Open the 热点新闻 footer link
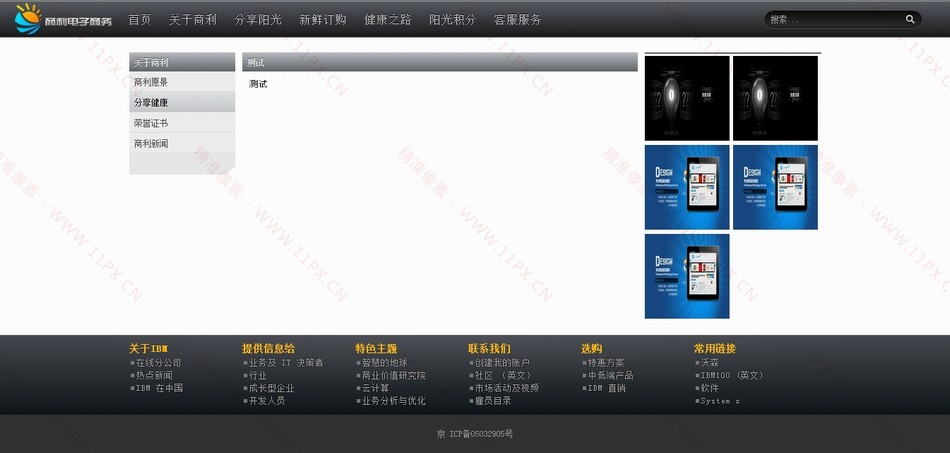950x453 pixels. coord(154,375)
